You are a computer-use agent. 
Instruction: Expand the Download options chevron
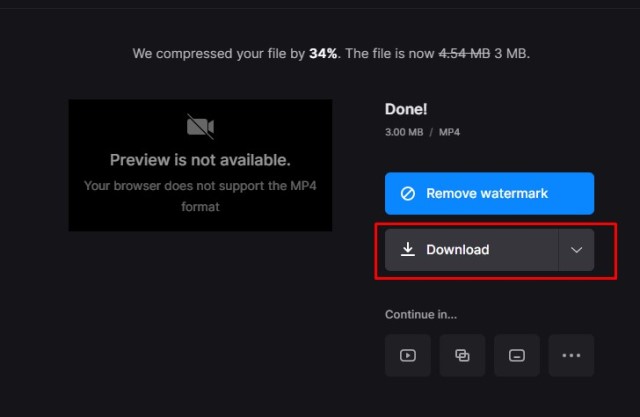(576, 250)
